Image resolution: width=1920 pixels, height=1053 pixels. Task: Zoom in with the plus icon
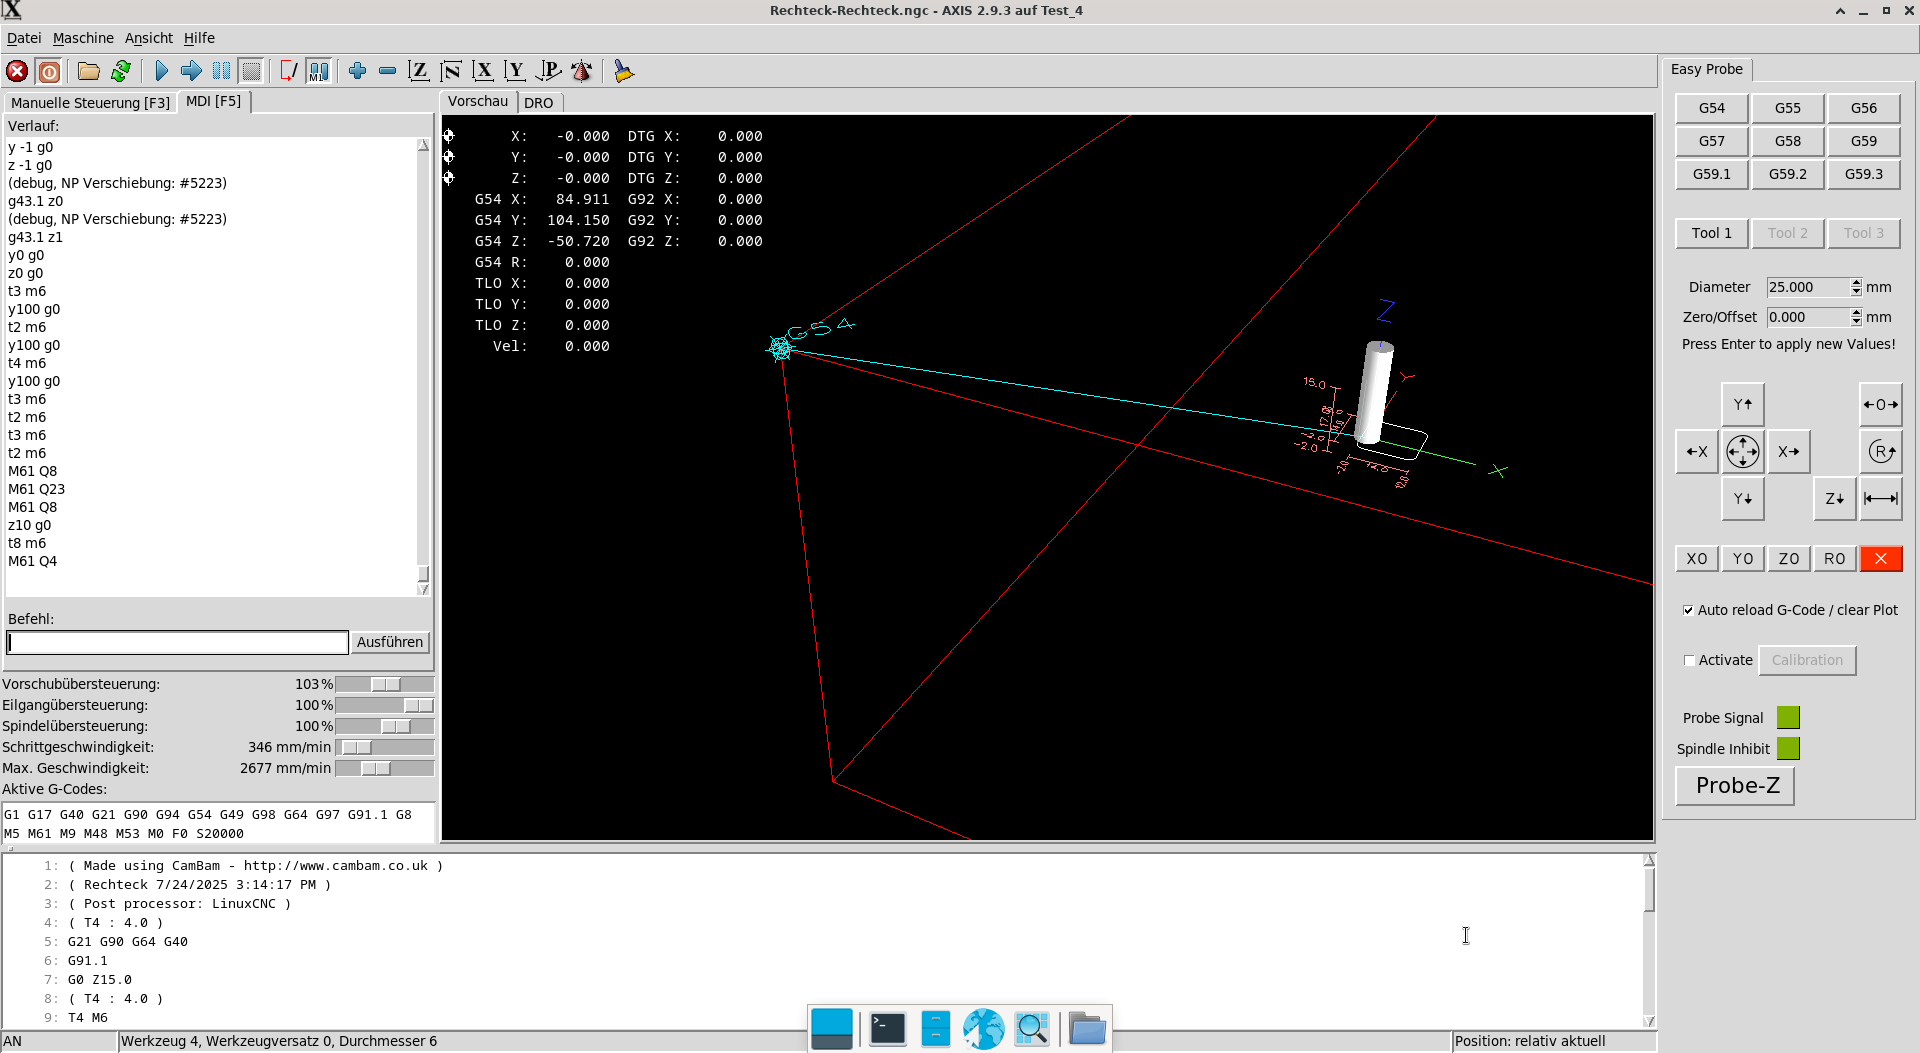tap(357, 71)
